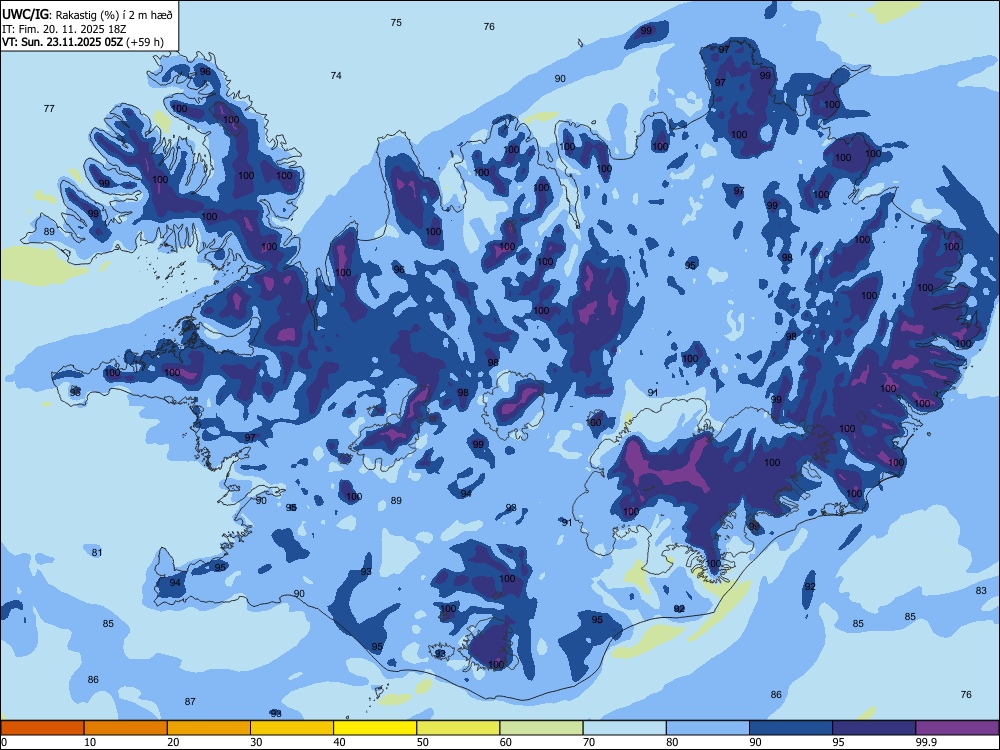Click the legend tick label '99.9'
The image size is (1000, 750).
pos(926,742)
